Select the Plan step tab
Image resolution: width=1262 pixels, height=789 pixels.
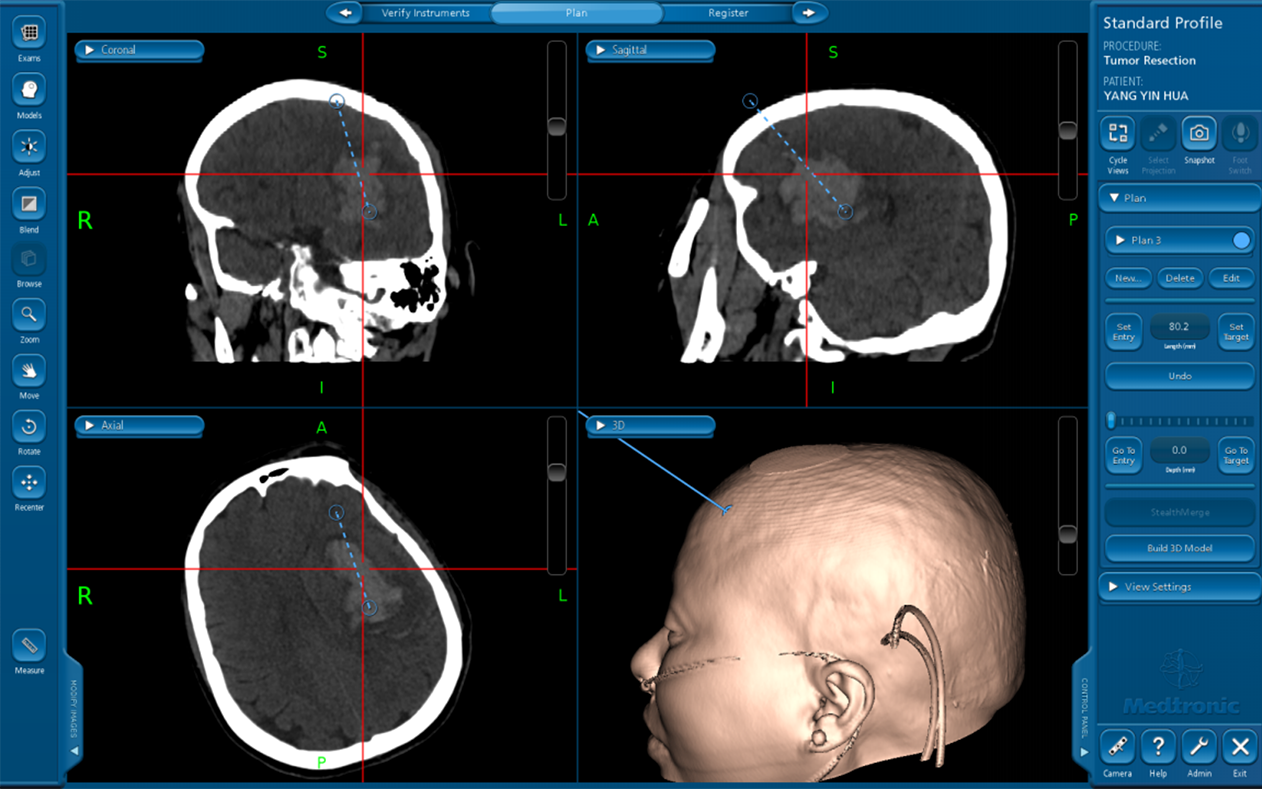point(577,13)
